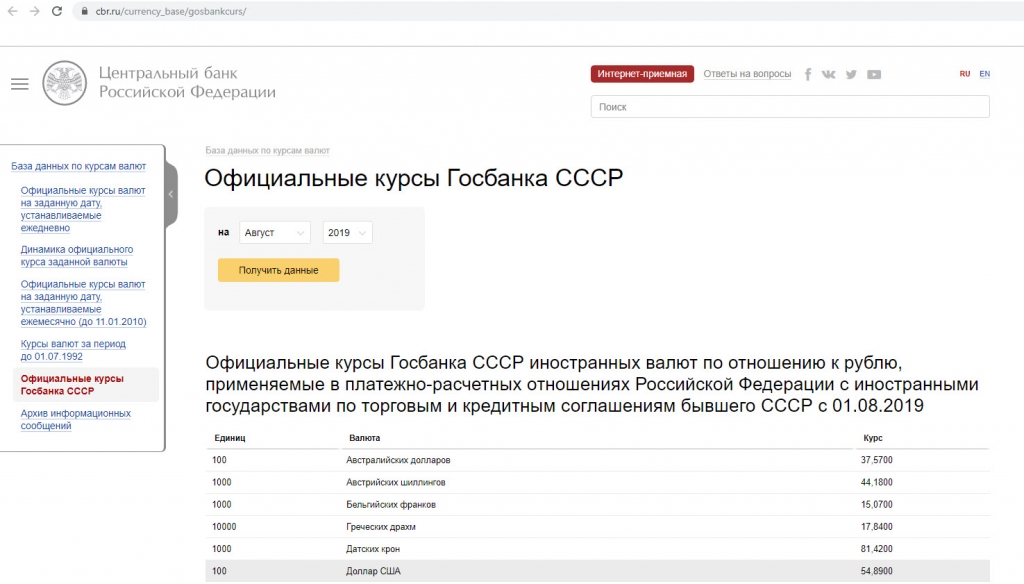Viewport: 1024px width, 584px height.
Task: Open the Ответы на вопросы link
Action: tap(747, 74)
